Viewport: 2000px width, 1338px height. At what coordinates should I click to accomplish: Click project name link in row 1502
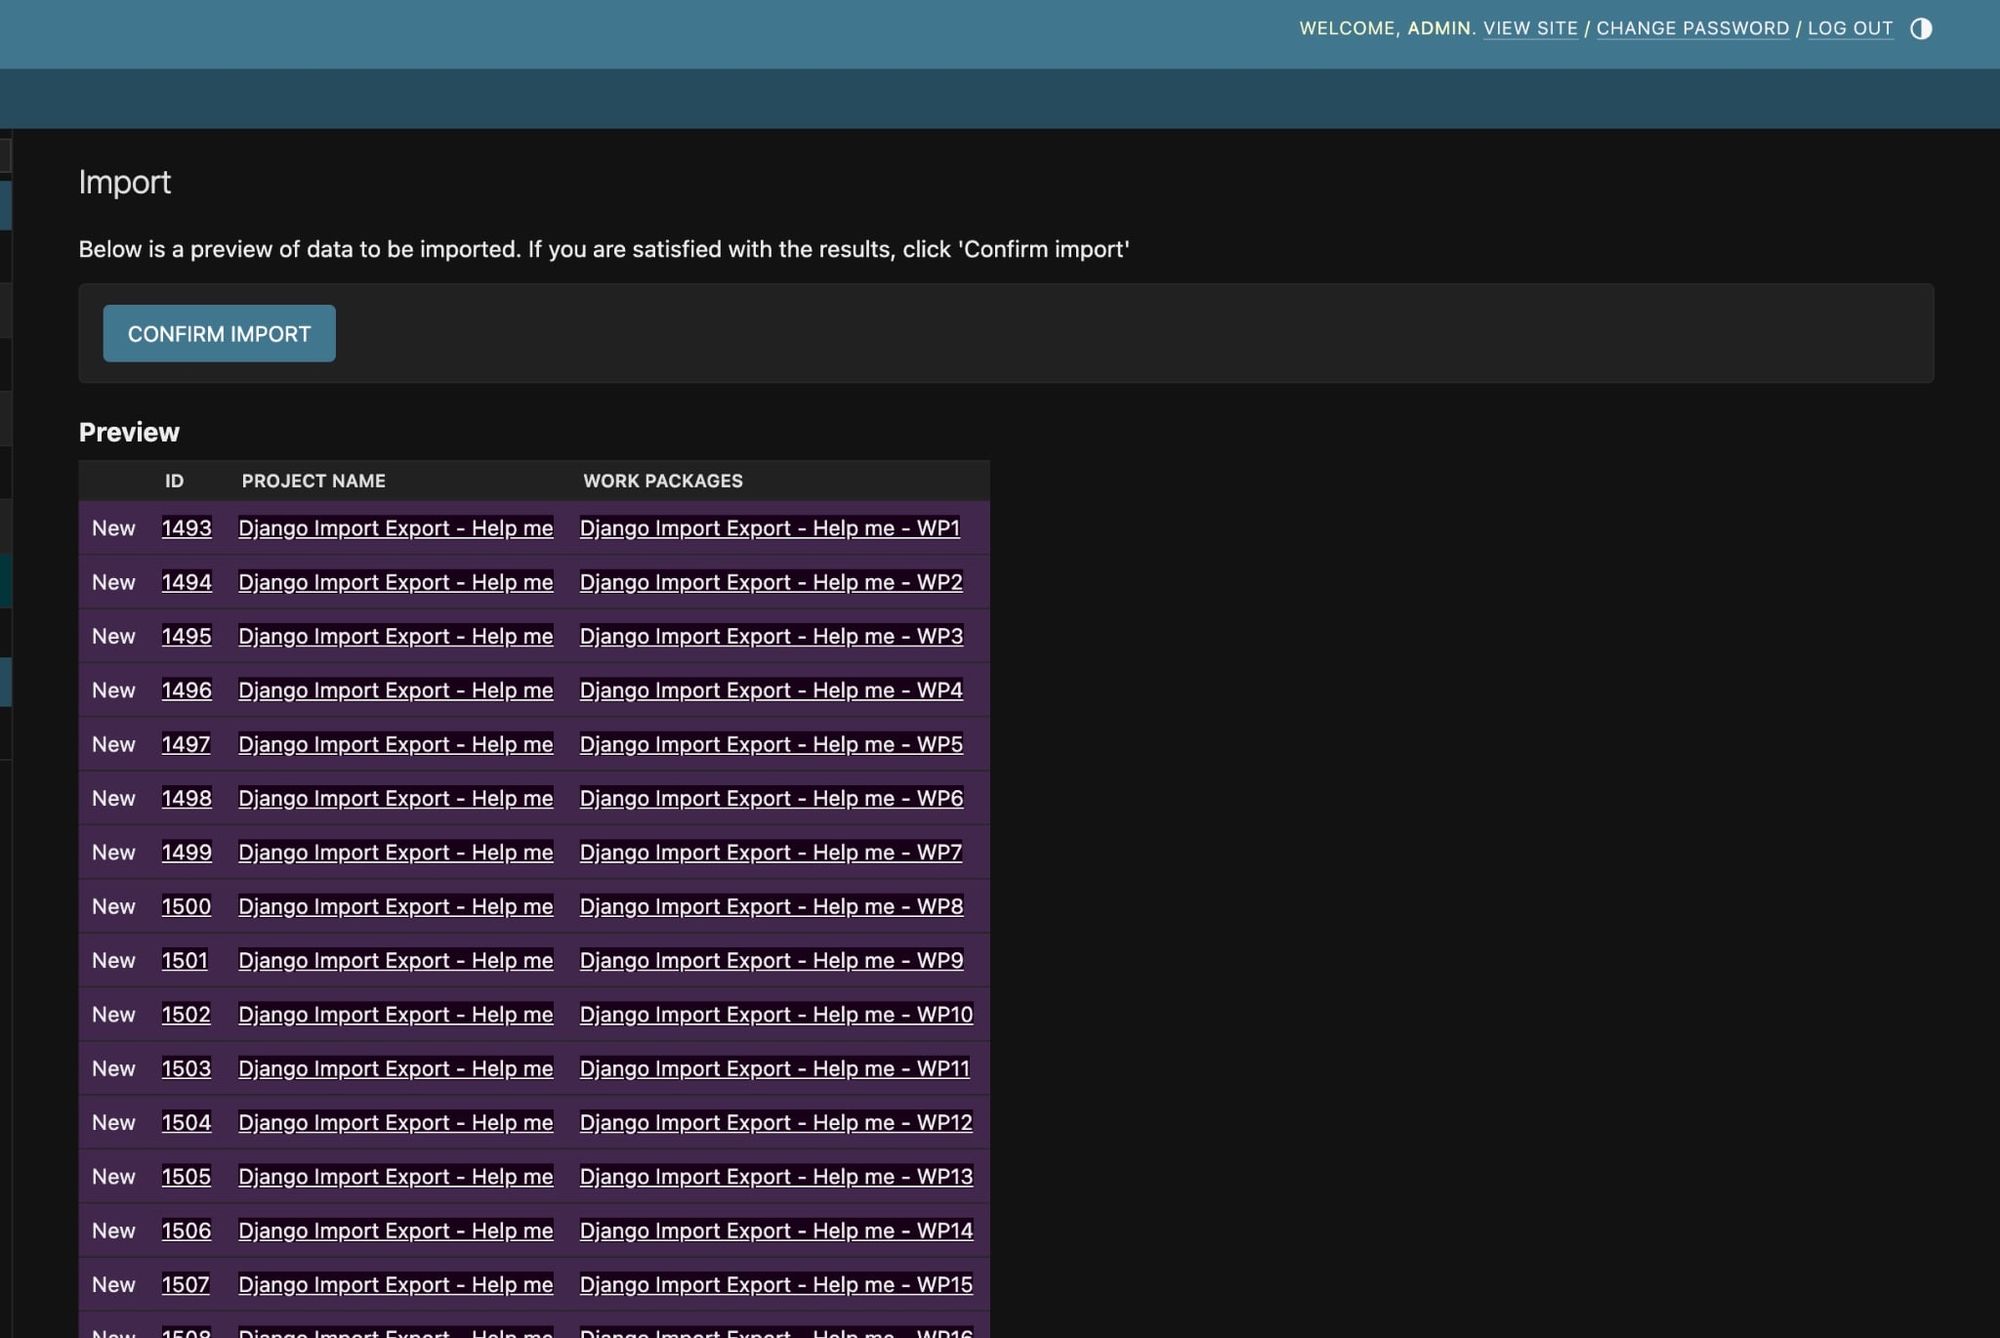pos(396,1014)
